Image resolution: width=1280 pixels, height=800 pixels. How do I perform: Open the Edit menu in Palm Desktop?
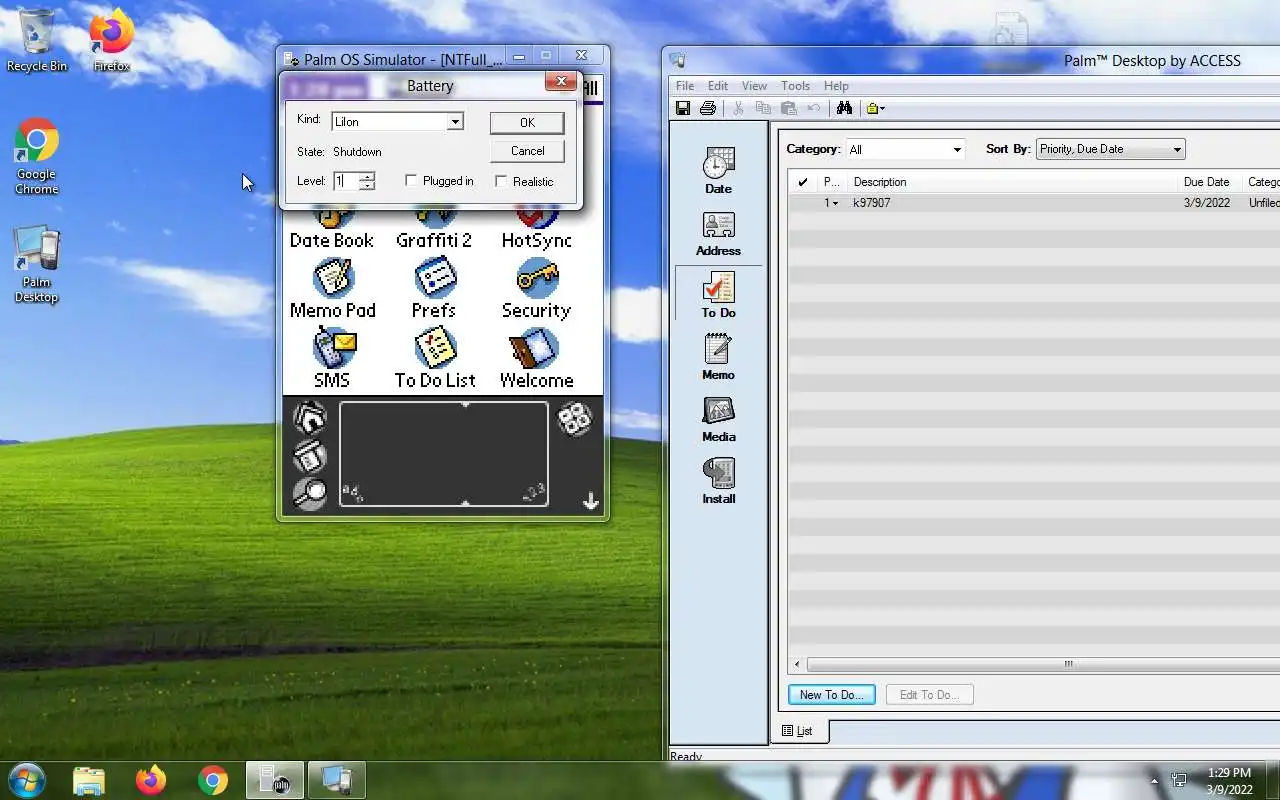point(718,86)
